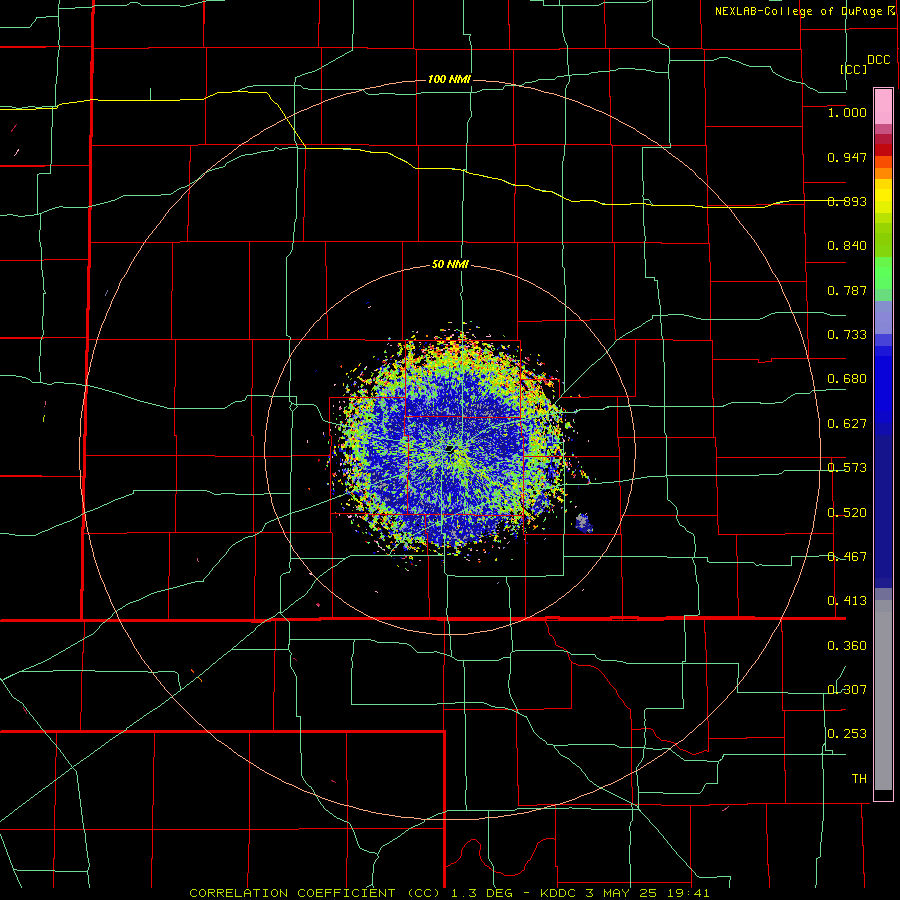Click the TH label at the legend bottom
The height and width of the screenshot is (900, 900).
[859, 779]
